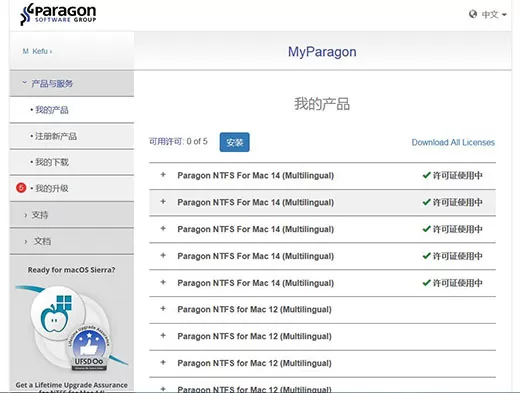The image size is (520, 393).
Task: Click 许可证使用中 status in fifth row
Action: click(457, 283)
